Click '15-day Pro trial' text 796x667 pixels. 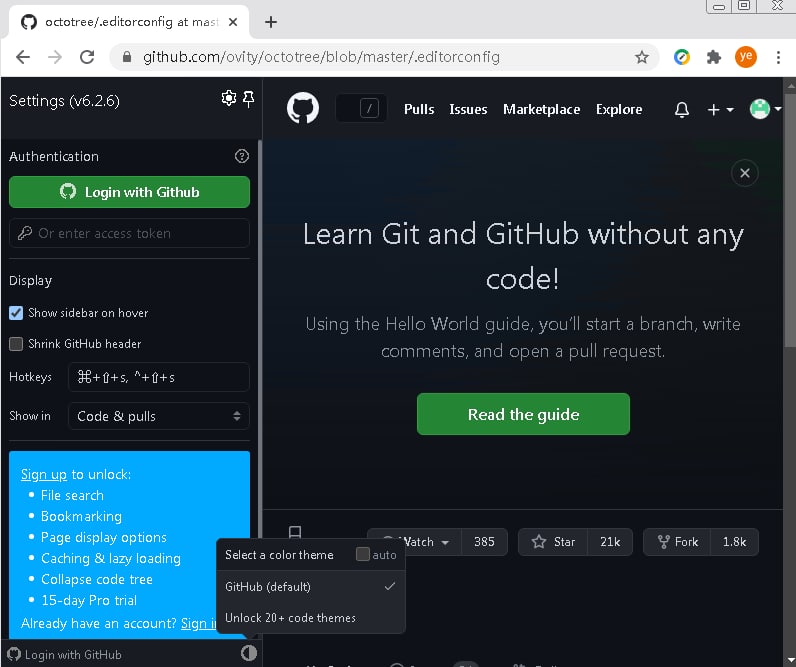pyautogui.click(x=89, y=600)
